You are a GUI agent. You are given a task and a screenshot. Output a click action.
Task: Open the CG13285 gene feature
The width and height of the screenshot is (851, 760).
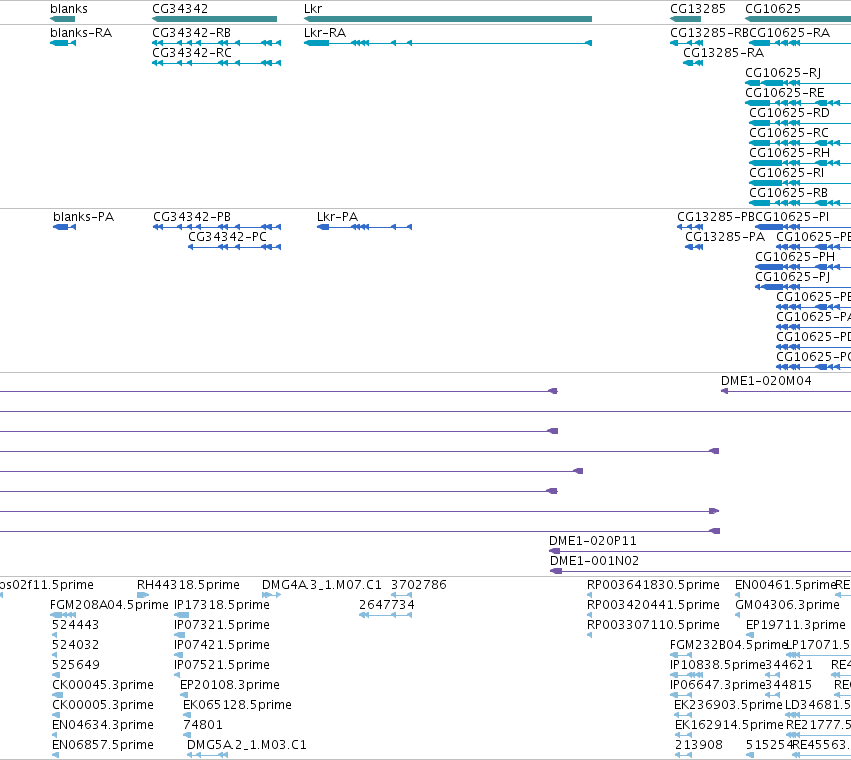685,19
